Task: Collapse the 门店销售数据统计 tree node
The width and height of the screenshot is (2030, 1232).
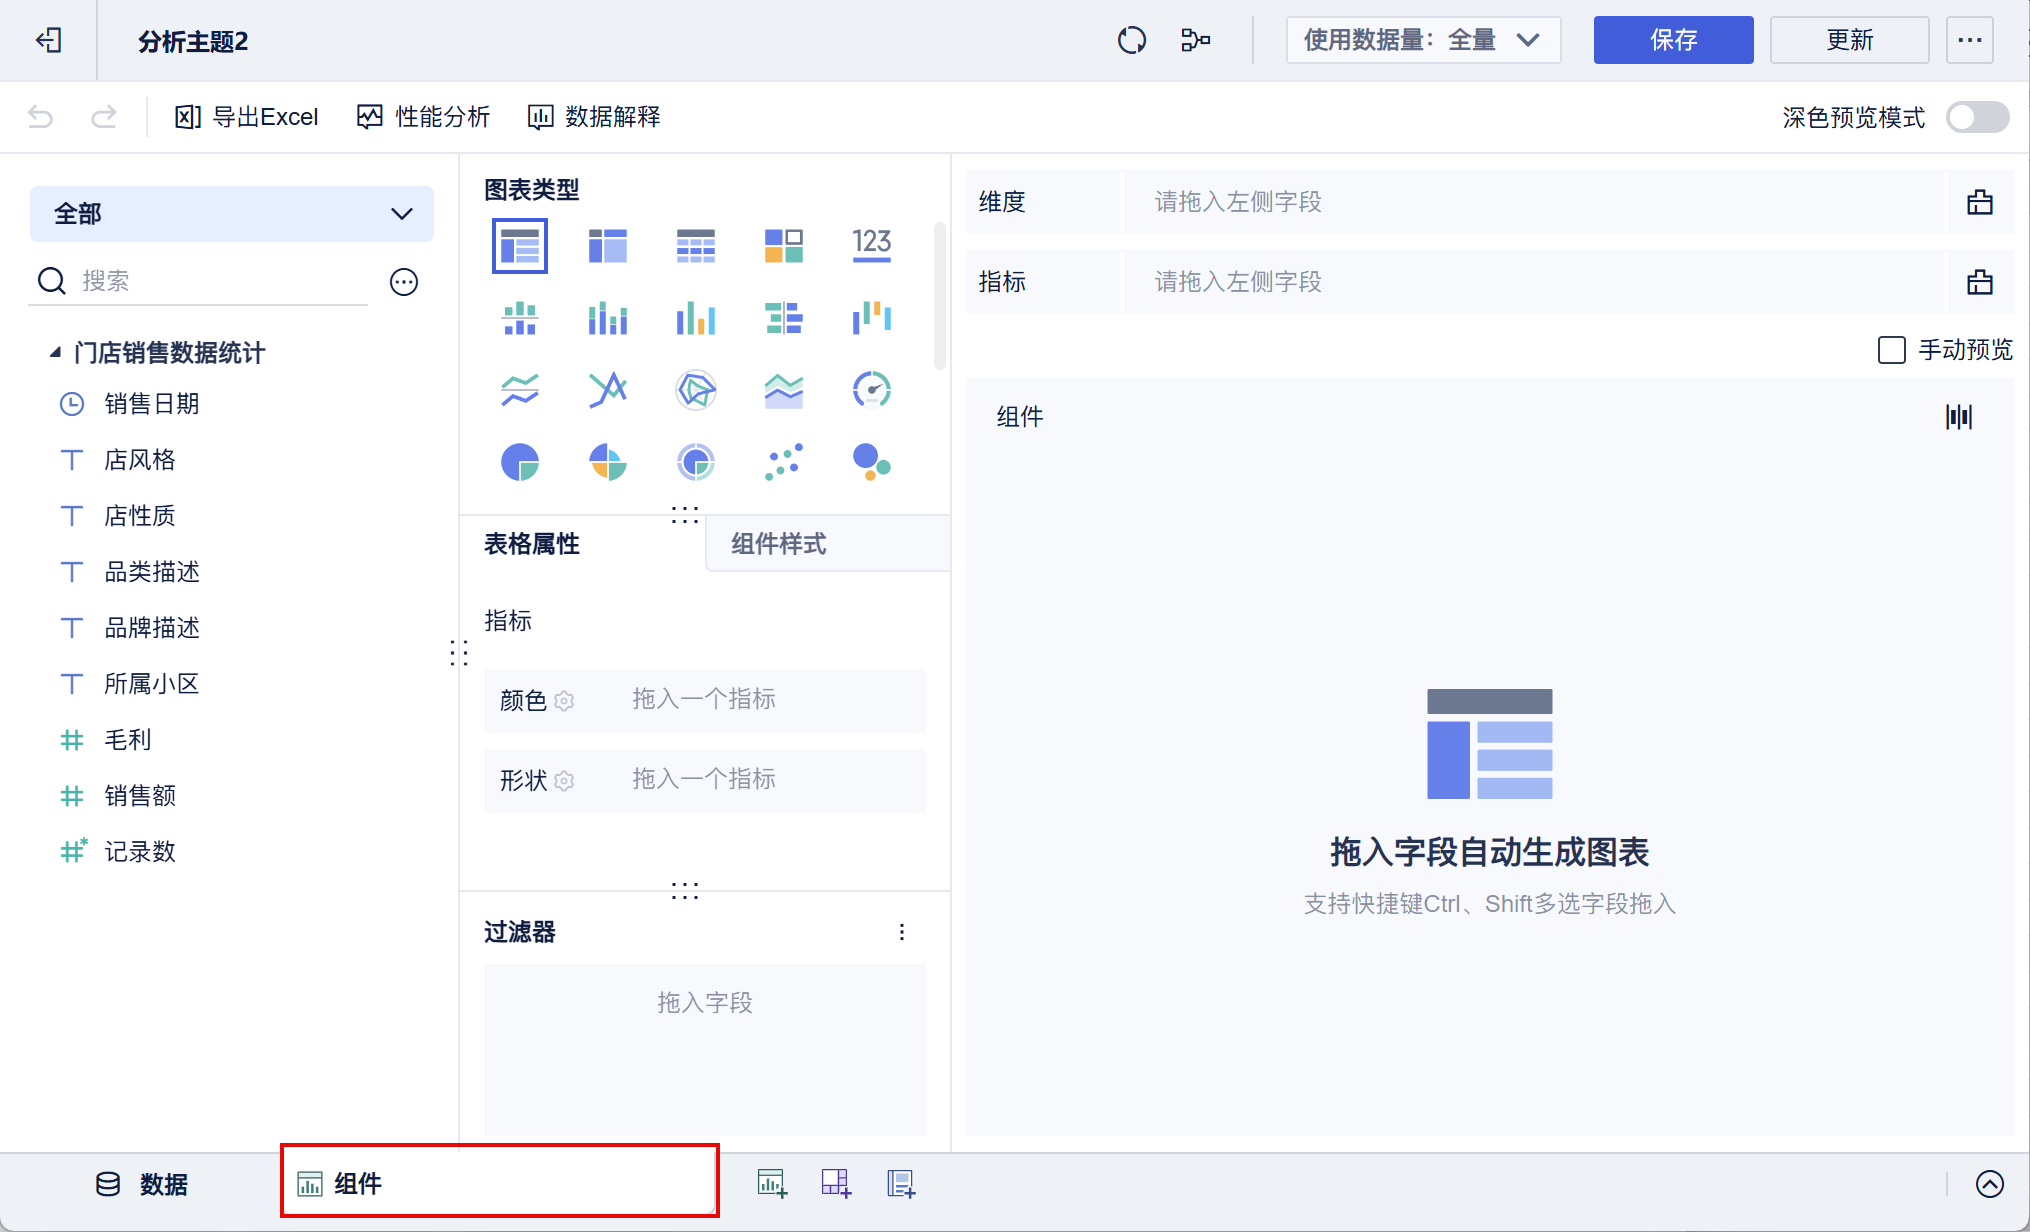Action: (57, 352)
